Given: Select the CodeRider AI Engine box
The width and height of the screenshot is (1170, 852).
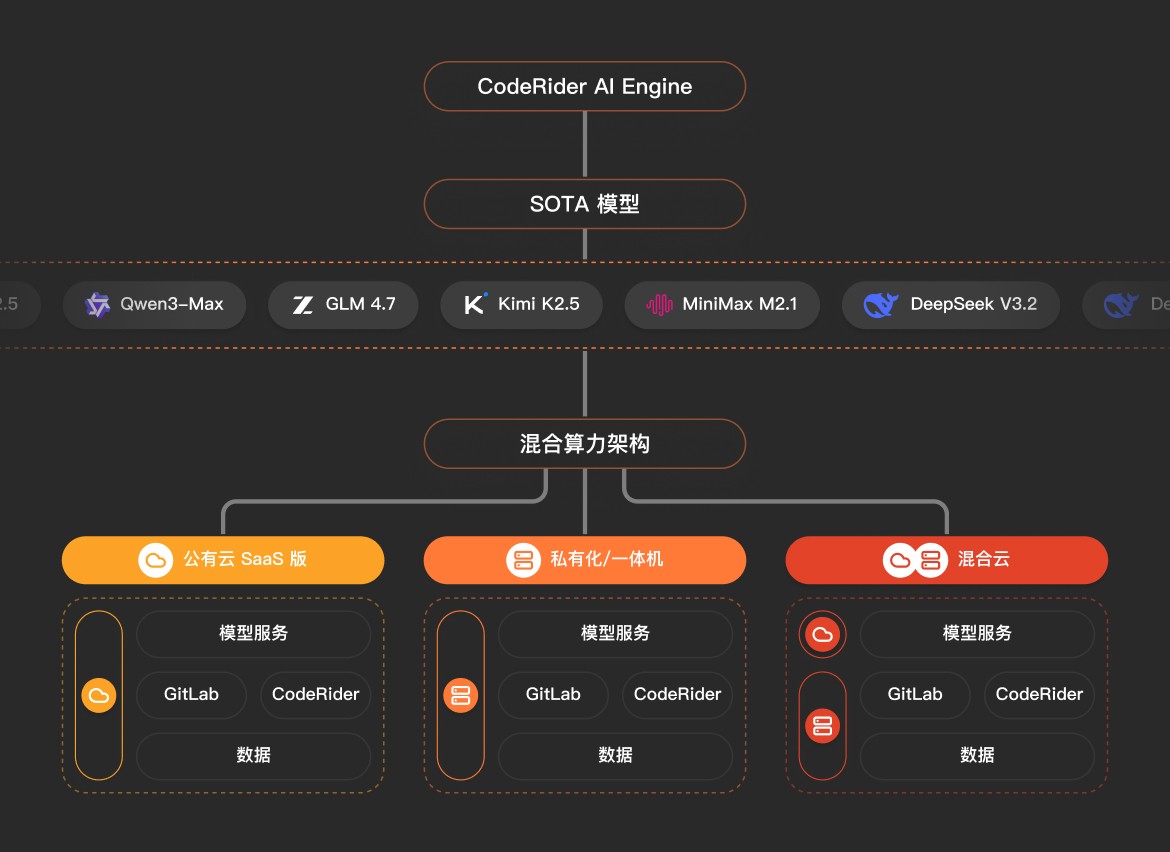Looking at the screenshot, I should click(585, 86).
